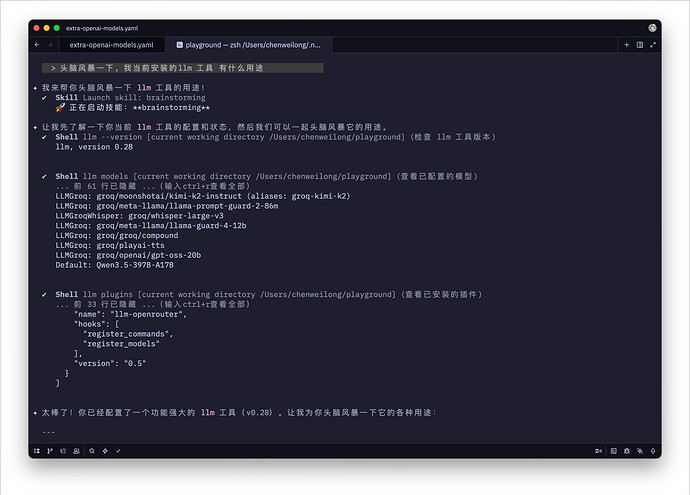Click the project search magnifier icon
This screenshot has height=495, width=690.
[91, 451]
